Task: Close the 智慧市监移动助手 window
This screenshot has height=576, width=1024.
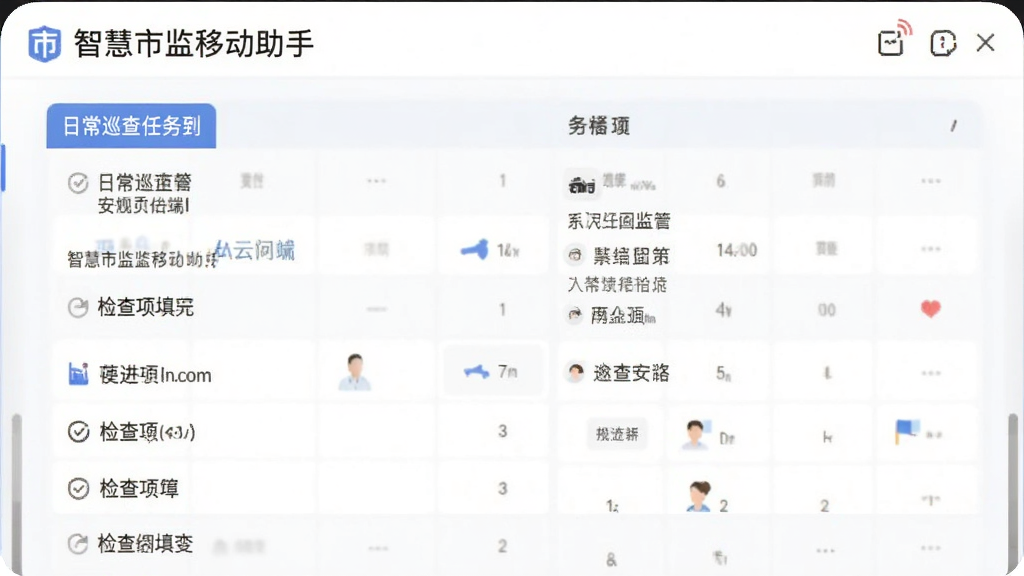Action: click(x=985, y=42)
